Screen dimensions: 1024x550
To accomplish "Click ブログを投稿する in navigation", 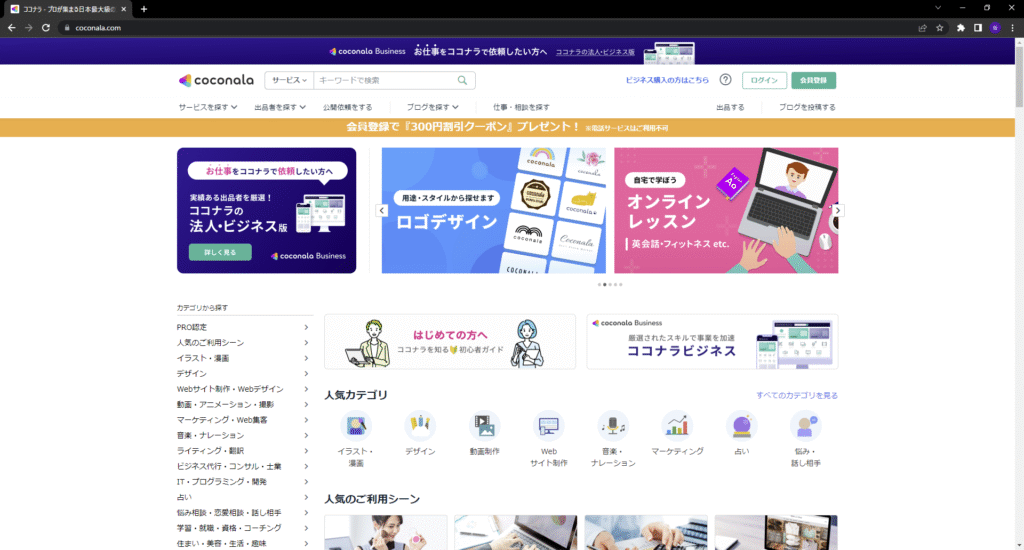I will coord(807,107).
